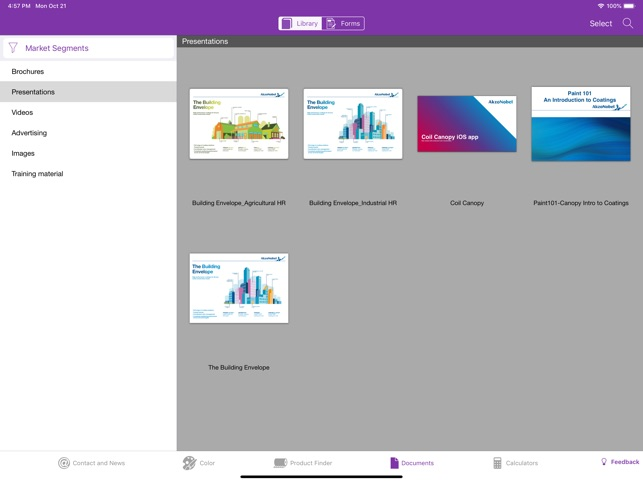Viewport: 643px width, 482px height.
Task: Tap the Market Segments funnel filter icon
Action: (13, 48)
